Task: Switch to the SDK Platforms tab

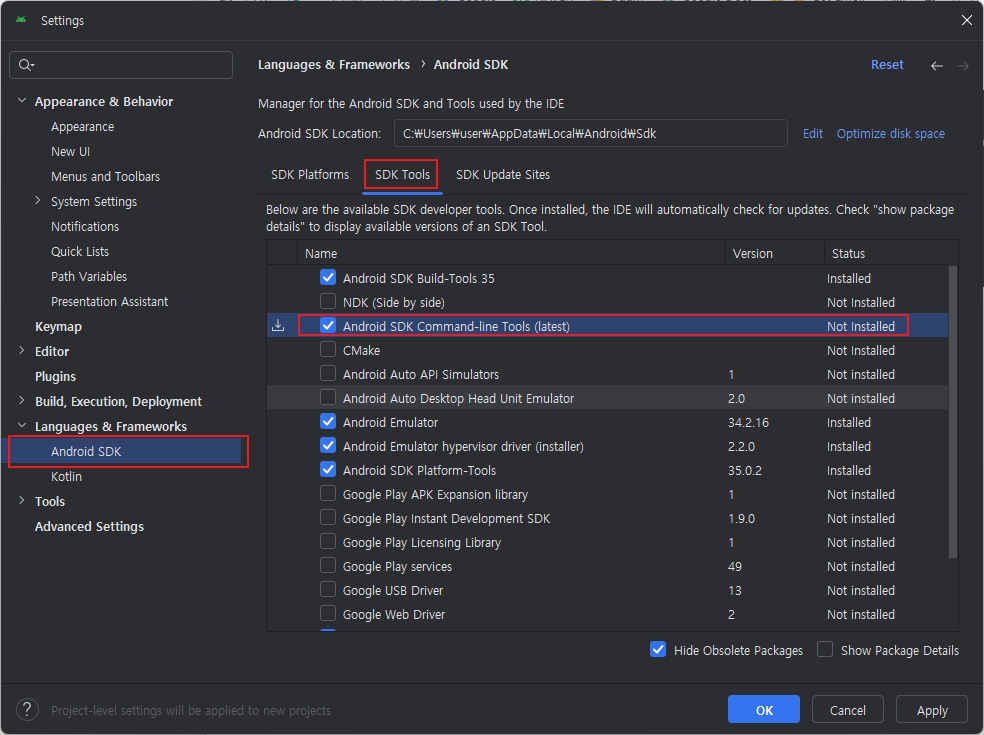Action: [310, 174]
